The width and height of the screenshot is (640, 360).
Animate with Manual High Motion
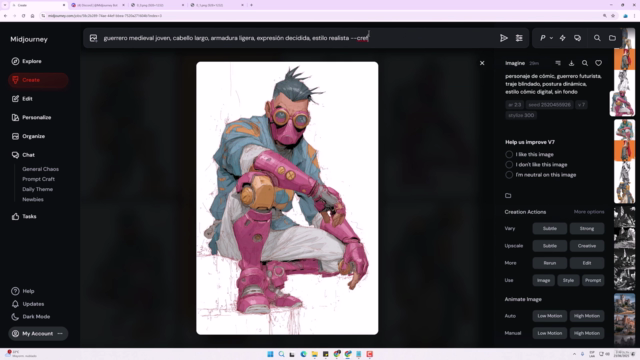(x=587, y=333)
